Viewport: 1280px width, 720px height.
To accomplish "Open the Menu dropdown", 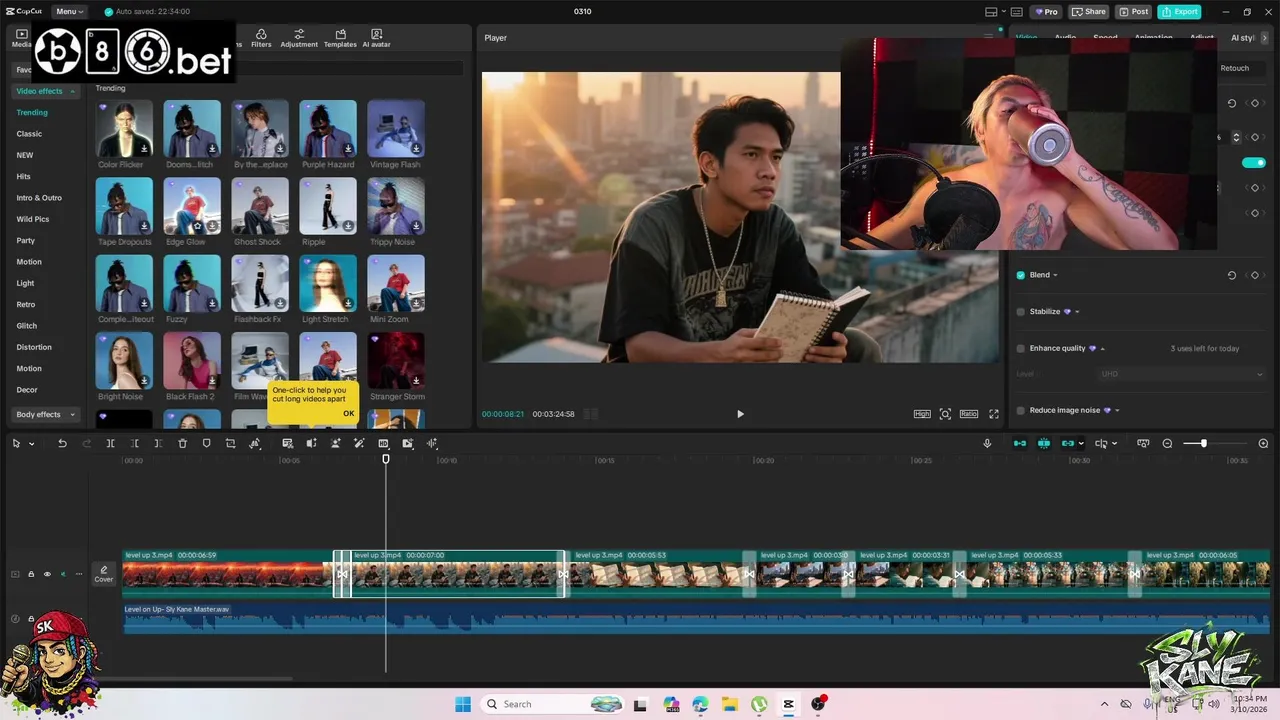I will pos(70,12).
